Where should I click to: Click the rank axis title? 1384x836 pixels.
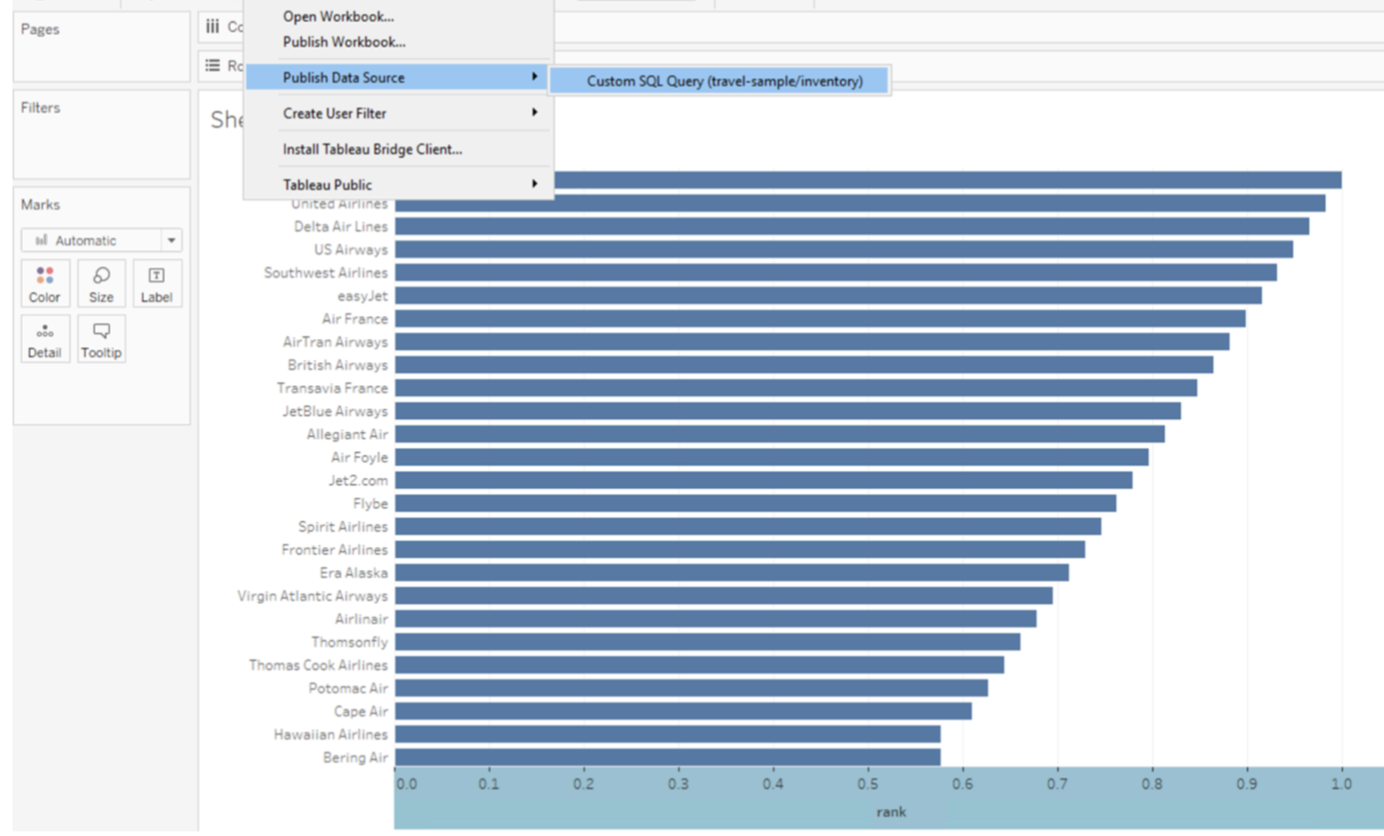(891, 812)
